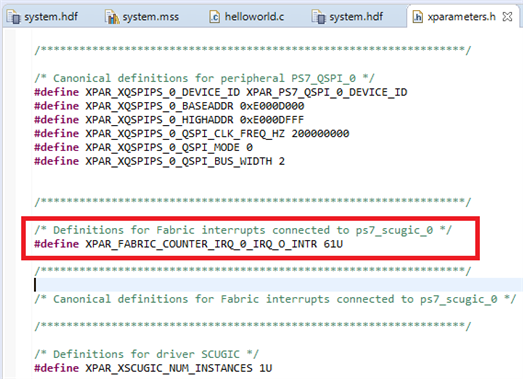Click the system.mss tab file icon
The width and height of the screenshot is (523, 379).
click(x=112, y=17)
